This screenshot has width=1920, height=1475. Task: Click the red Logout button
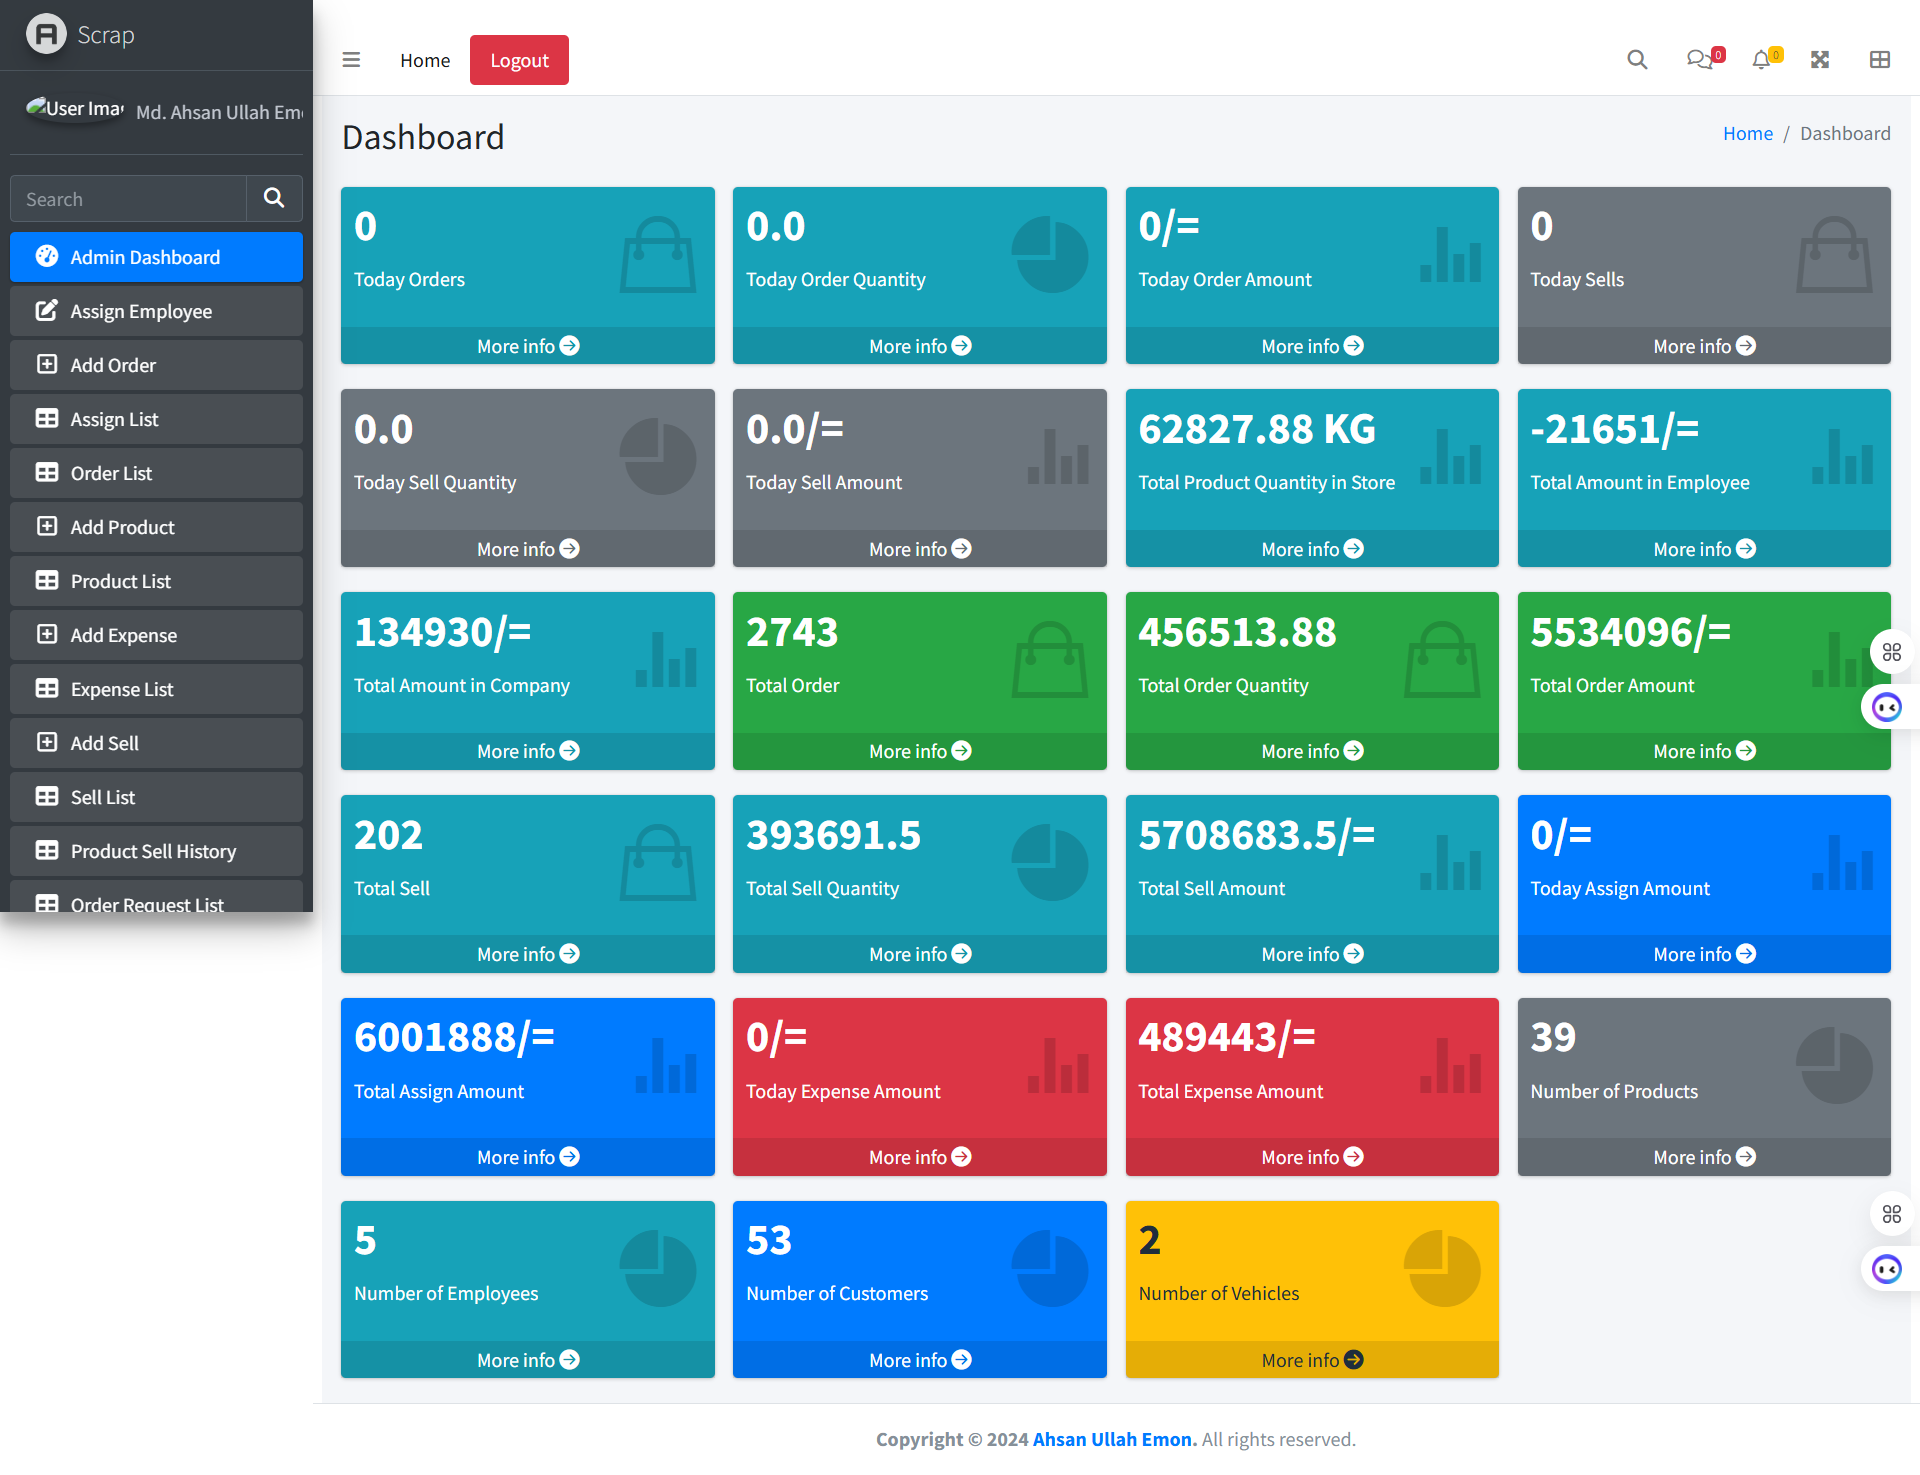click(x=519, y=60)
